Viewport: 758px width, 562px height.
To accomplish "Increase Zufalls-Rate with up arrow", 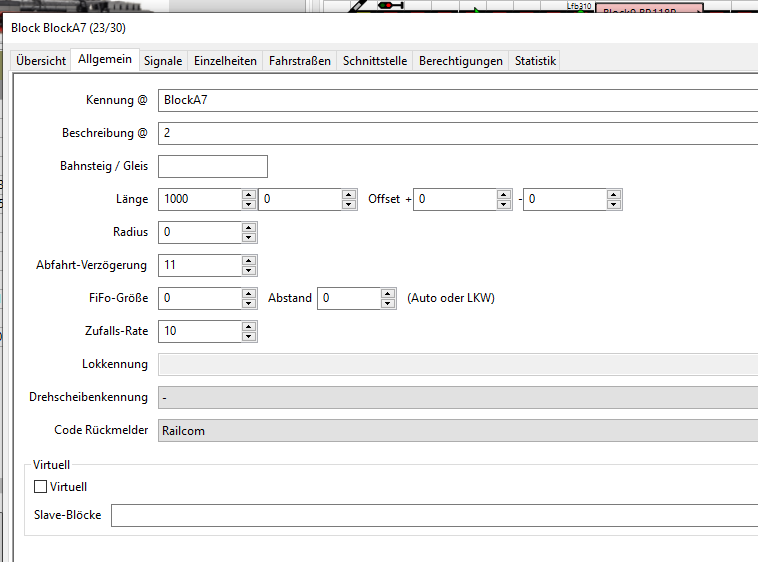I will 249,326.
